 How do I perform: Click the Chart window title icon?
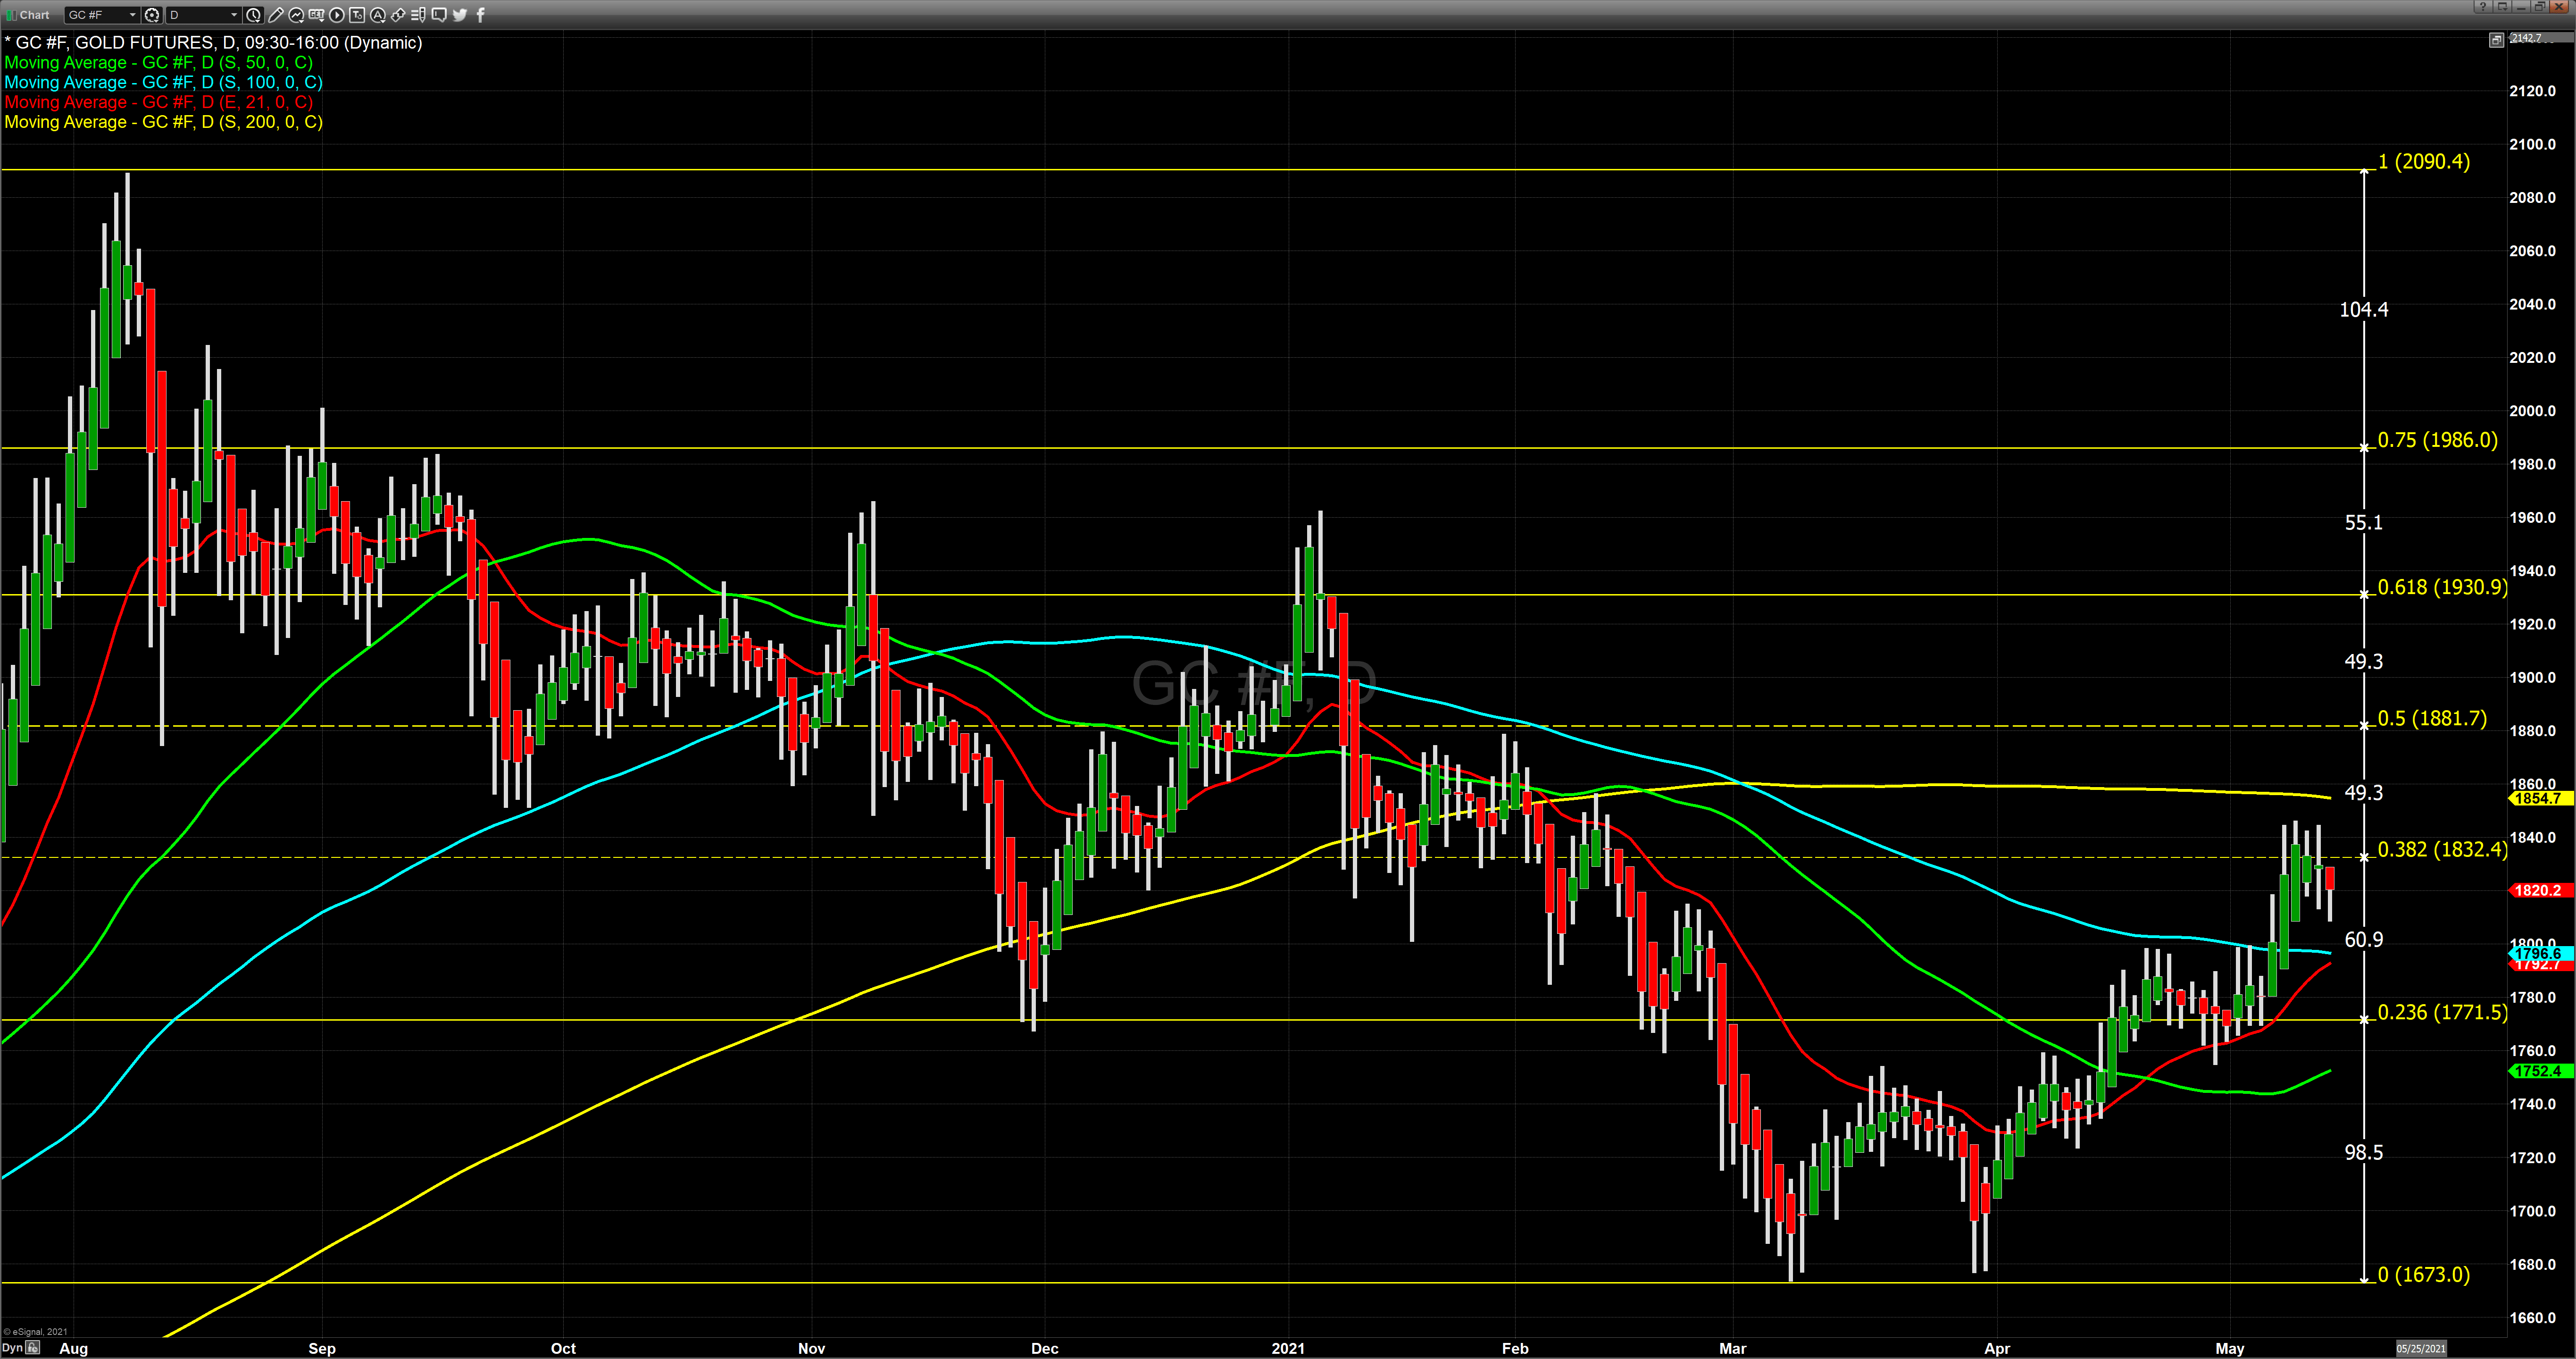coord(11,15)
